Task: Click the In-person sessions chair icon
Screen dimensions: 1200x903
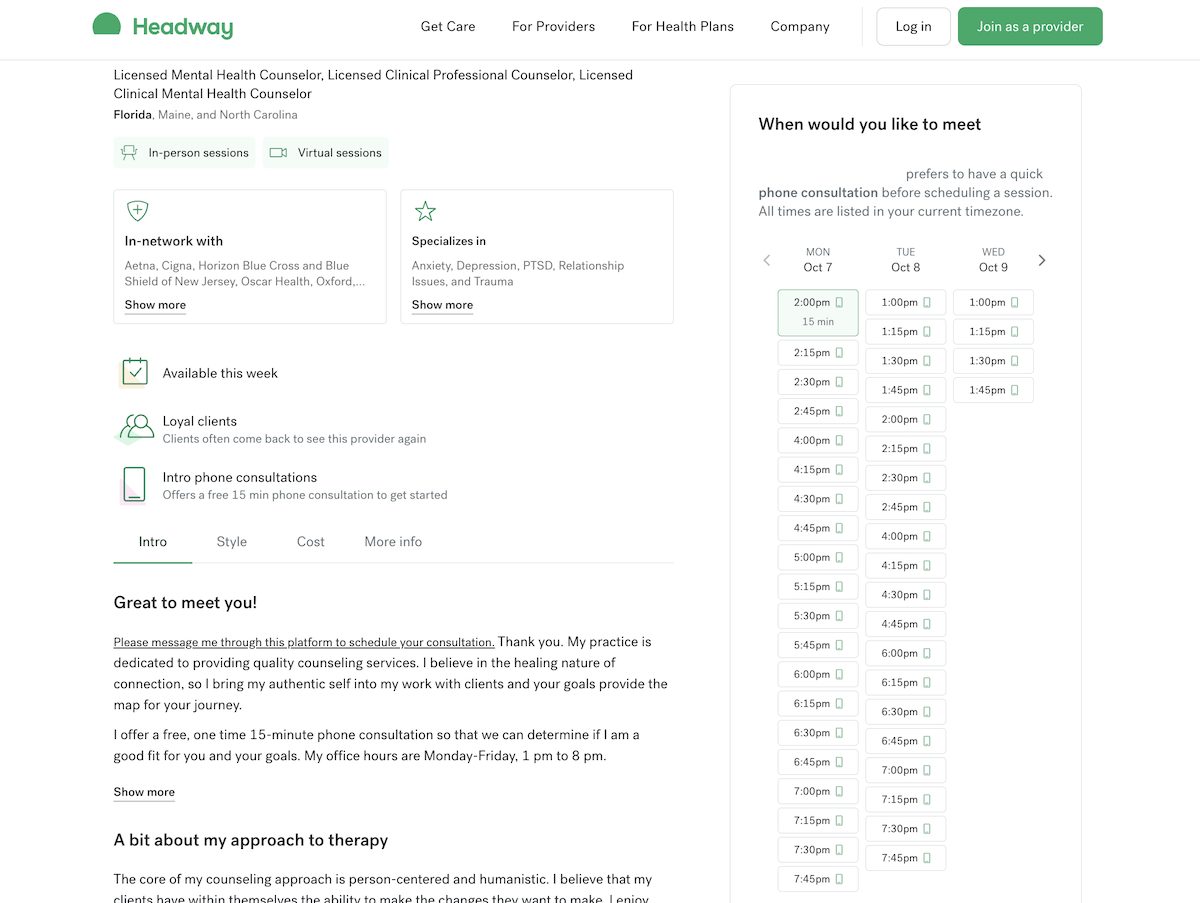Action: 129,153
